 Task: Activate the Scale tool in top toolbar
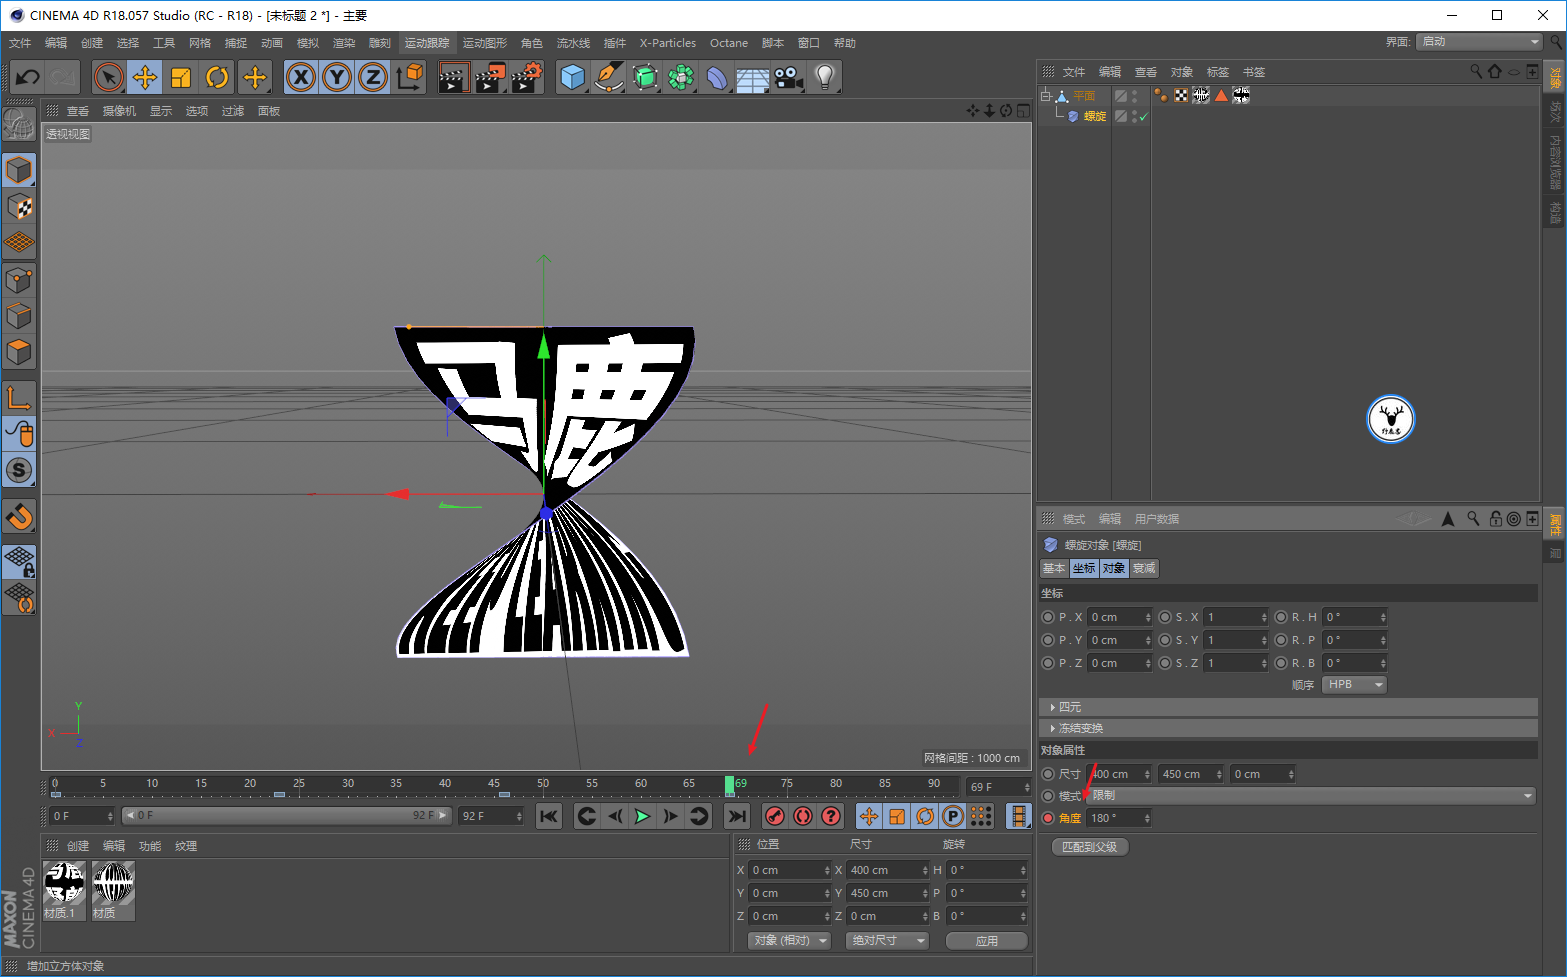click(x=181, y=77)
